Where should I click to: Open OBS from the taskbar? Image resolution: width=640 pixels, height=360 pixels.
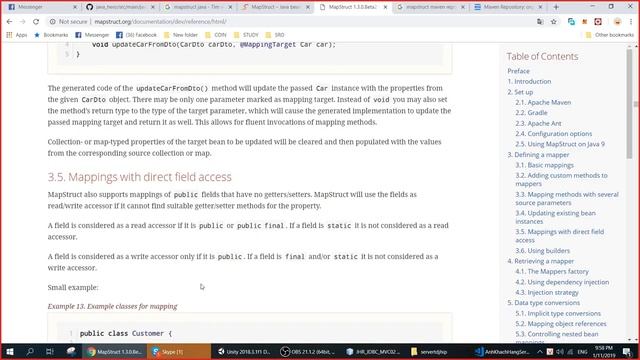point(308,351)
